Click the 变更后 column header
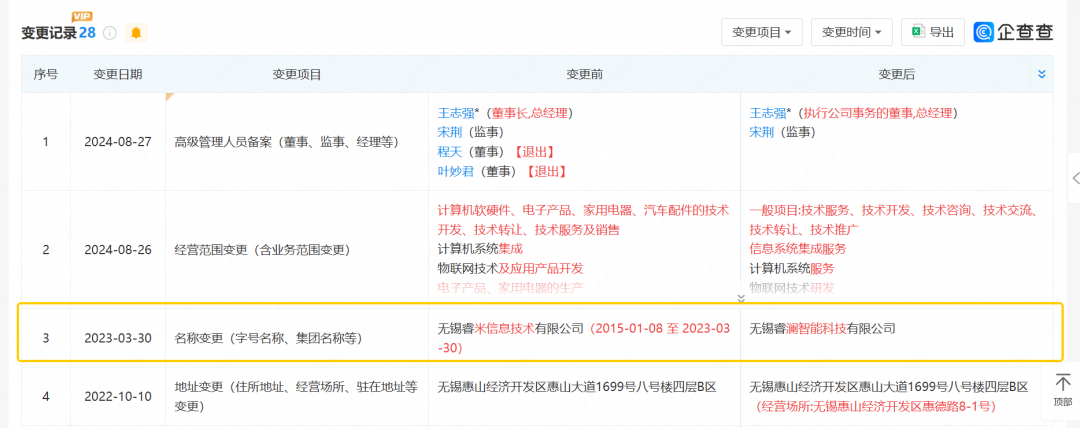The width and height of the screenshot is (1080, 428). click(896, 74)
